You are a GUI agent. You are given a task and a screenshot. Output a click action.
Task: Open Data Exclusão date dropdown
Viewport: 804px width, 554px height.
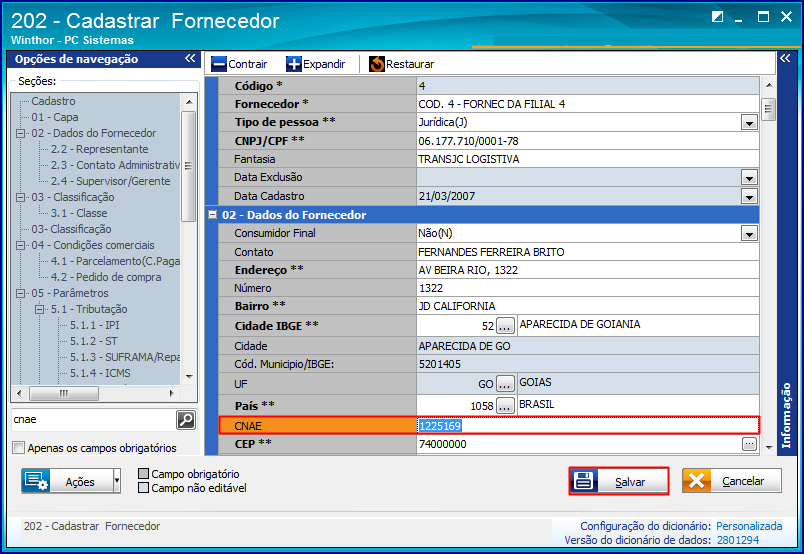[749, 177]
